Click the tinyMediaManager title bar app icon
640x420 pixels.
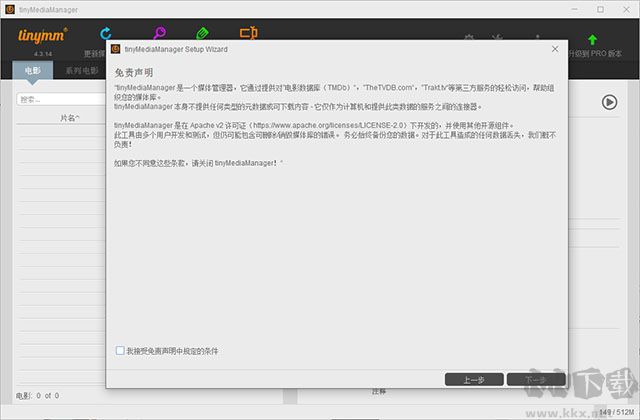tap(10, 8)
